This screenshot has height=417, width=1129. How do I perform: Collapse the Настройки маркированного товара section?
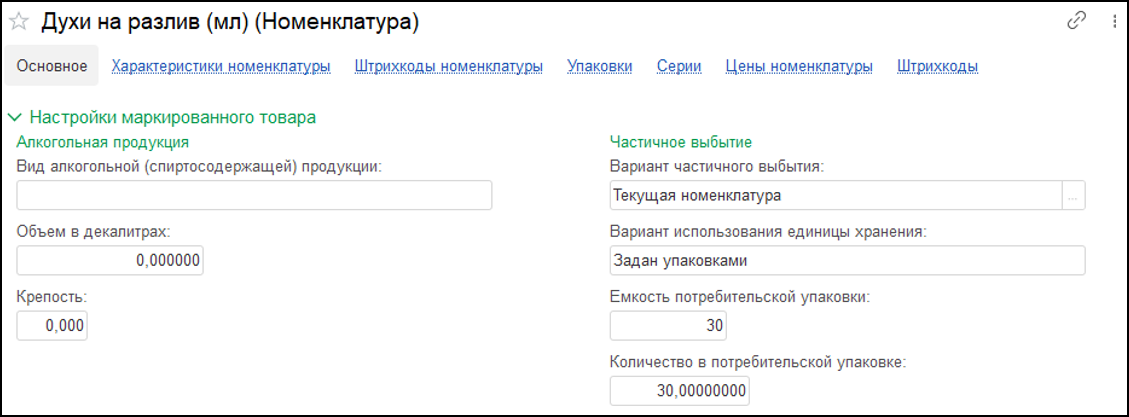click(x=14, y=117)
